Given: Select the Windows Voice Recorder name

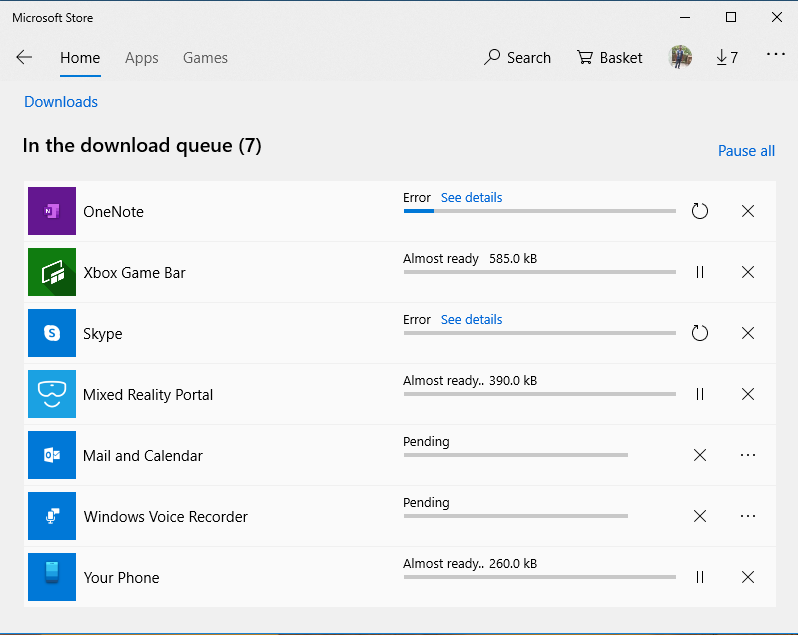Looking at the screenshot, I should (x=165, y=517).
